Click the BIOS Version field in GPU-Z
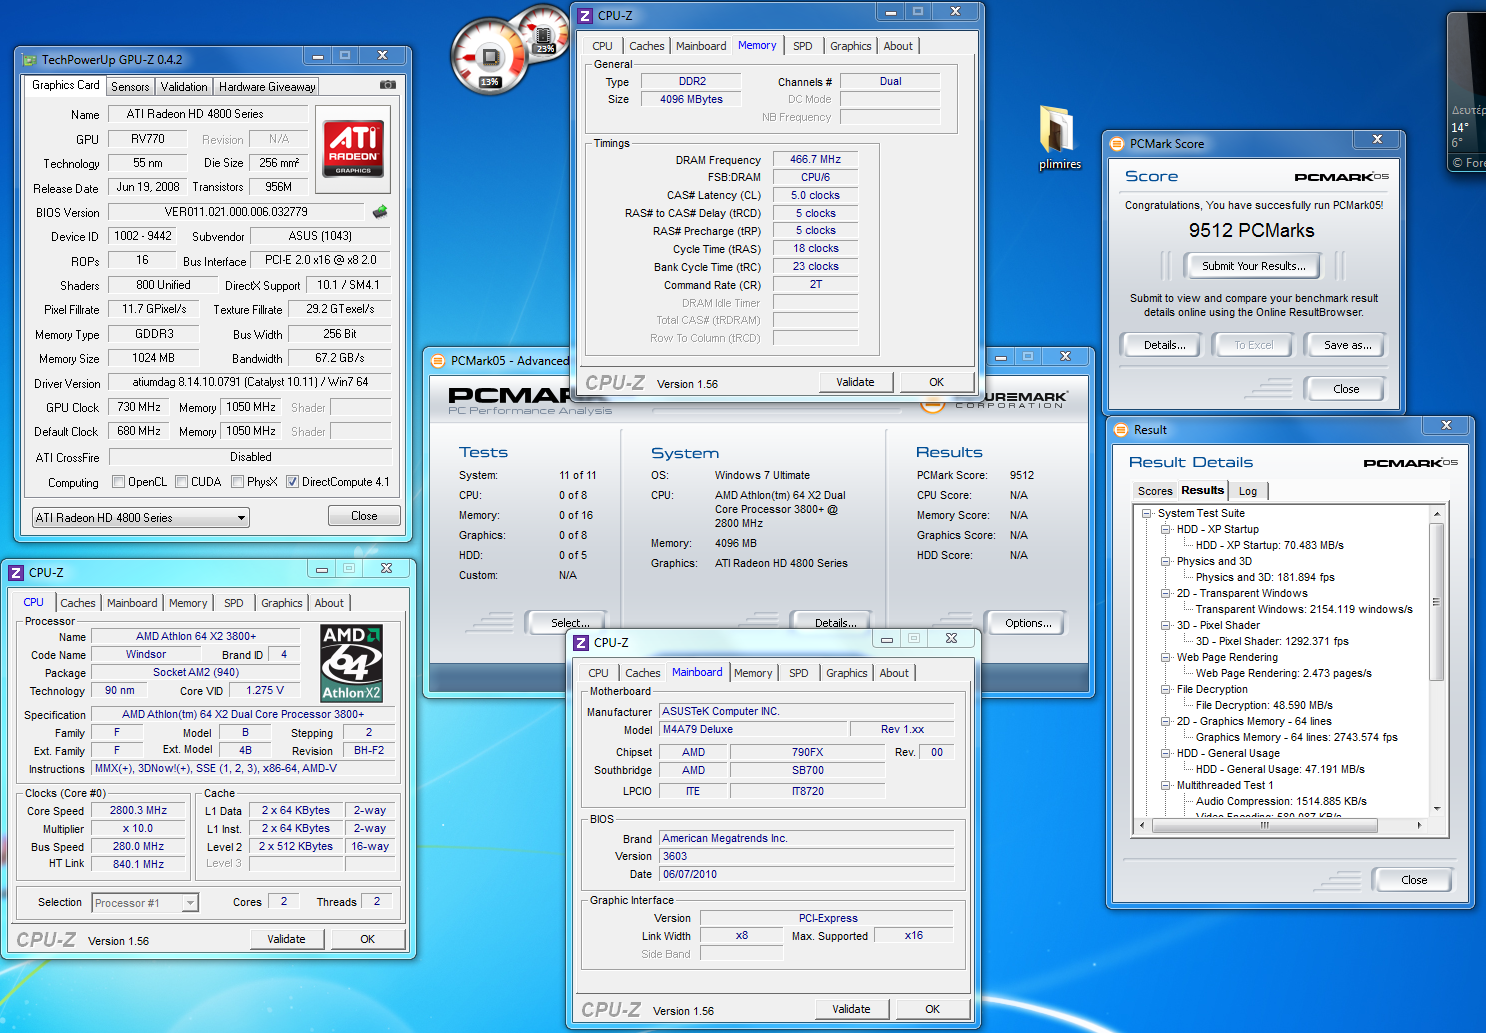Image resolution: width=1486 pixels, height=1033 pixels. (236, 212)
